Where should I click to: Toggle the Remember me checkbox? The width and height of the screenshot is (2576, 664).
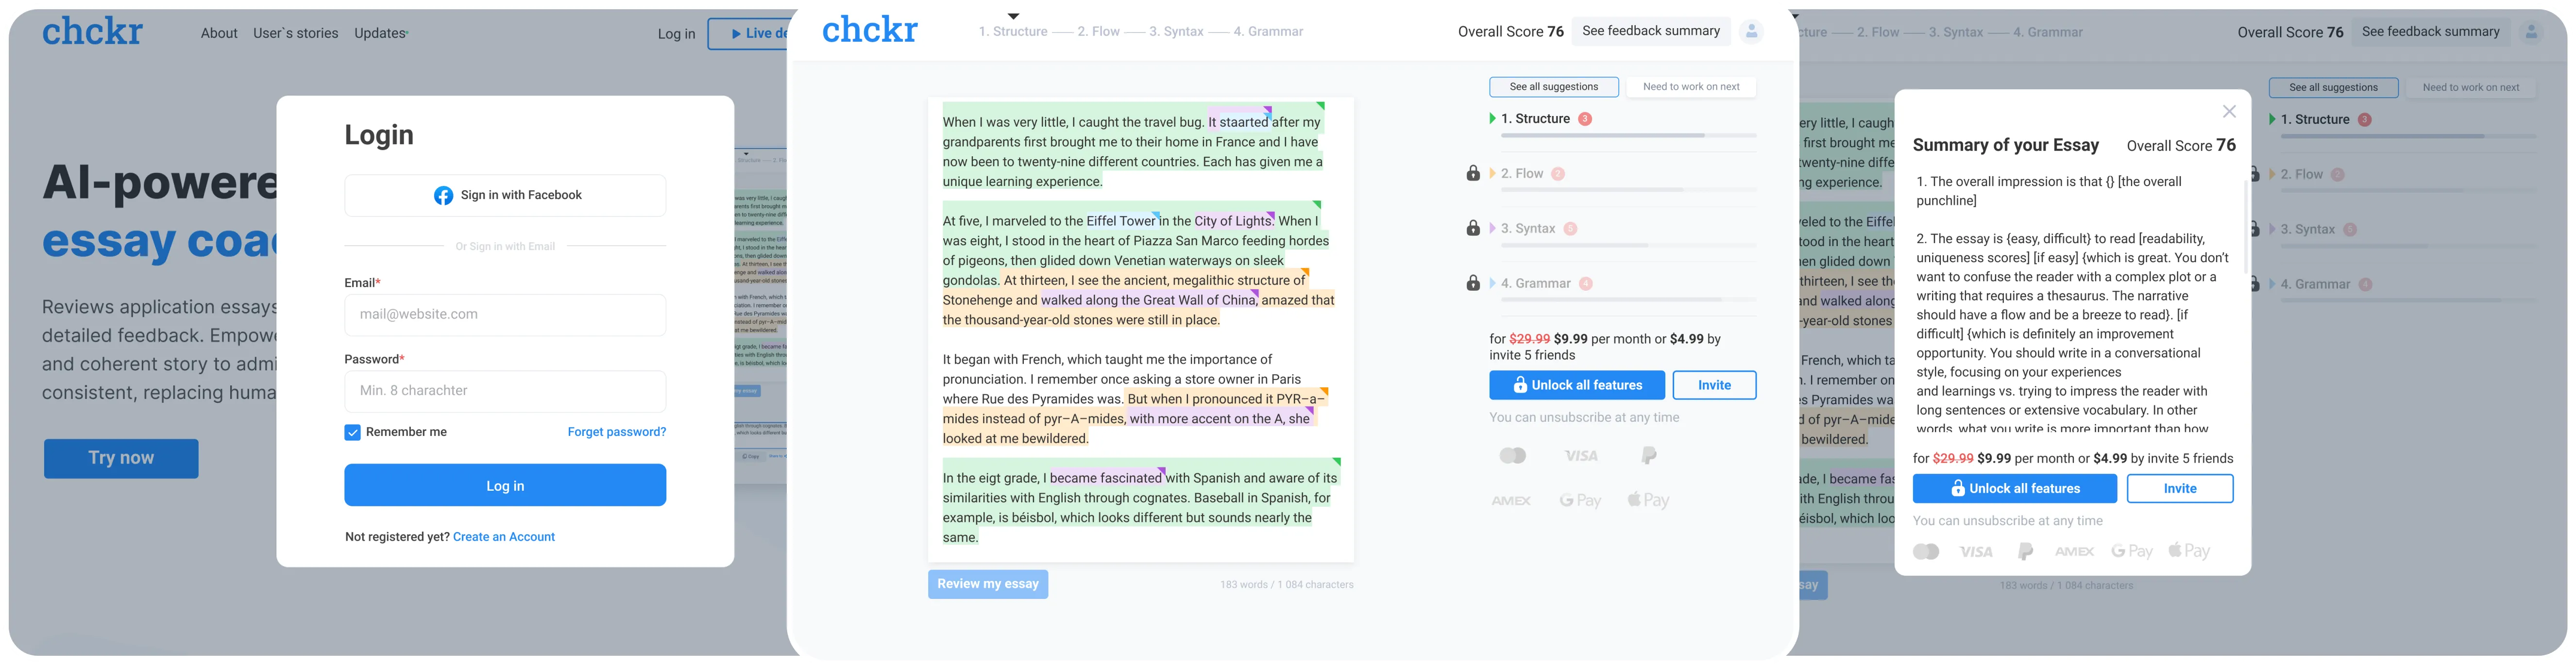click(x=352, y=433)
